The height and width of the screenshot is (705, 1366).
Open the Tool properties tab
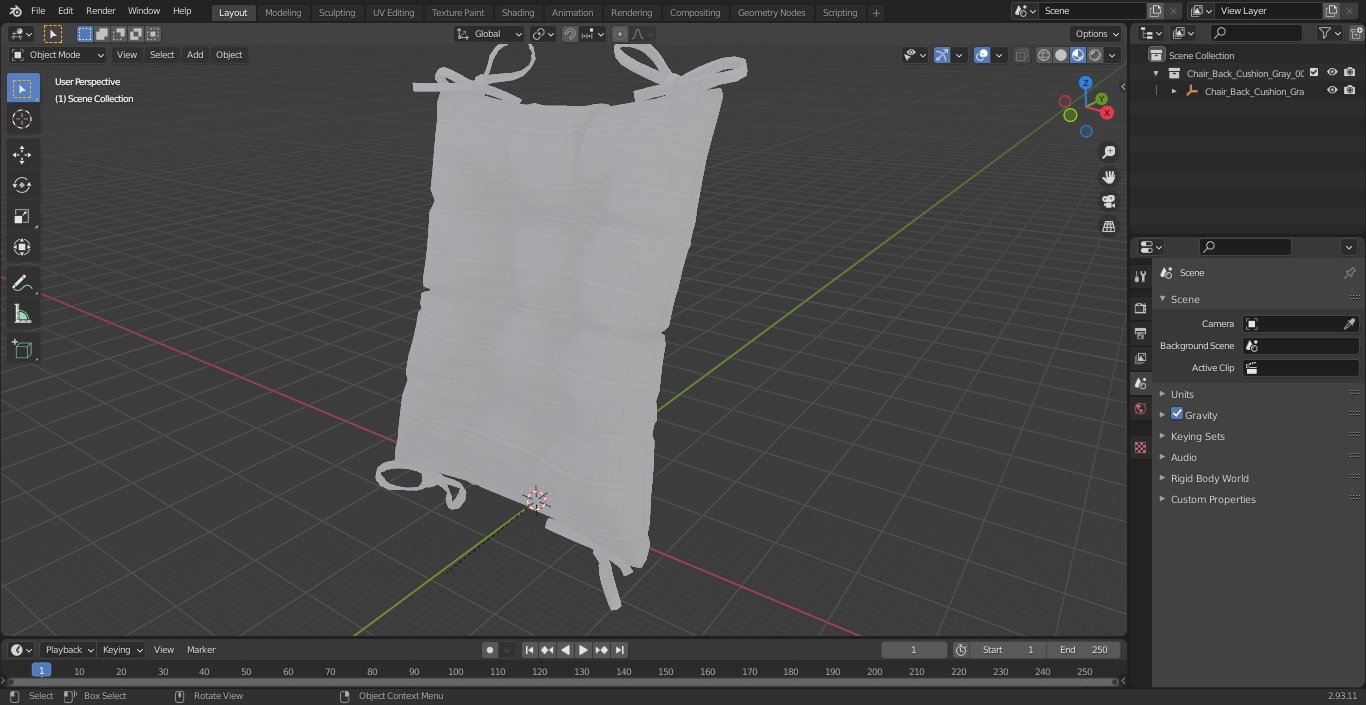pos(1140,276)
